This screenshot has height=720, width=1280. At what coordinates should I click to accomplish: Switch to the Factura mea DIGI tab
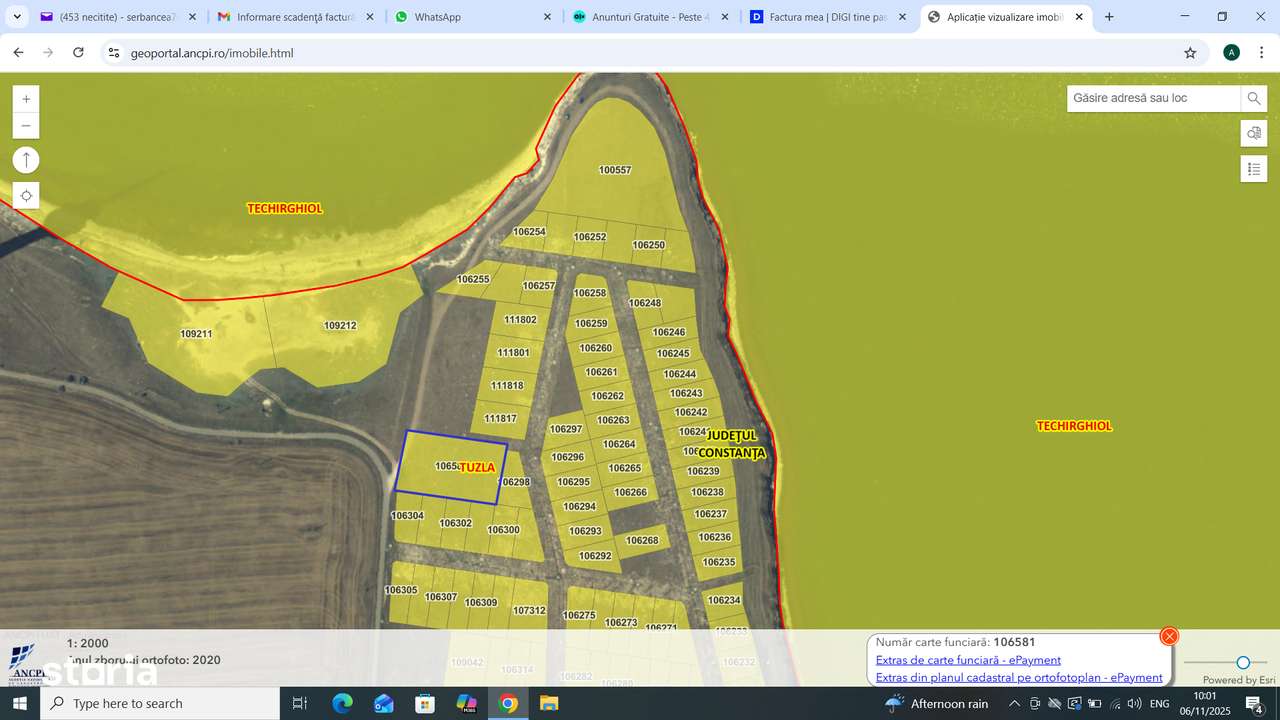pyautogui.click(x=828, y=17)
